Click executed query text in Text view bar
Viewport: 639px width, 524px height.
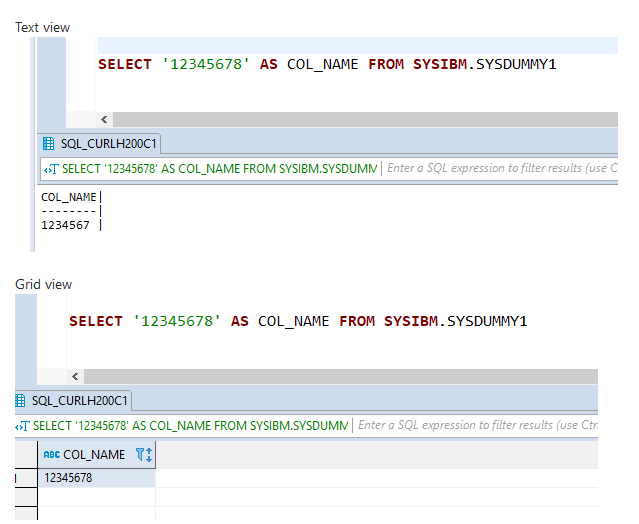click(x=219, y=169)
